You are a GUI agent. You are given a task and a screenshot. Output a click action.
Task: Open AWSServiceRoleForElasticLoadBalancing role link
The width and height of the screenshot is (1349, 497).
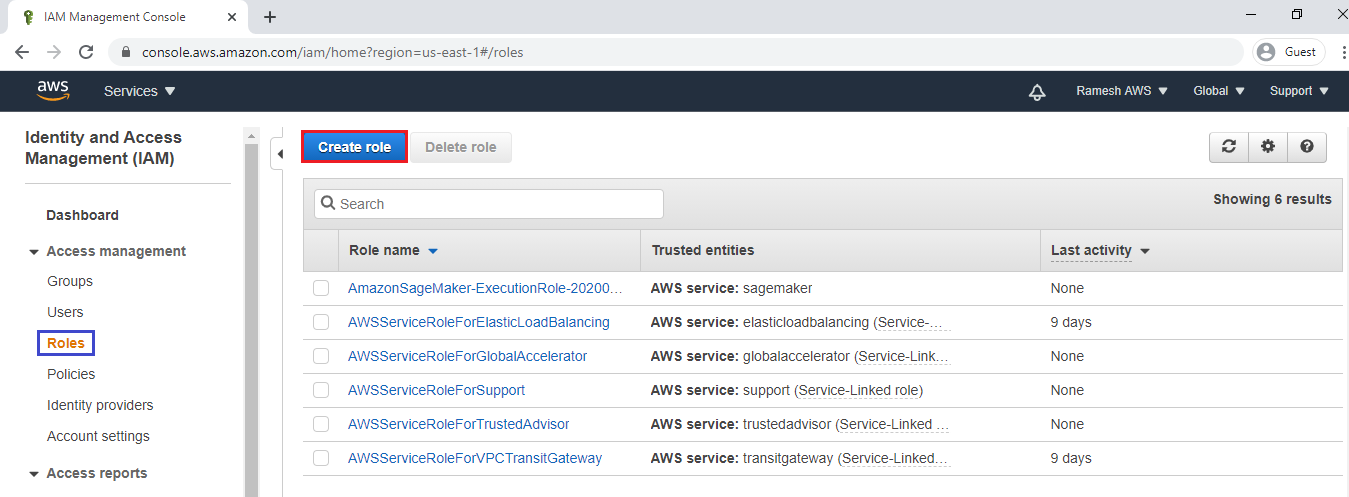[479, 322]
